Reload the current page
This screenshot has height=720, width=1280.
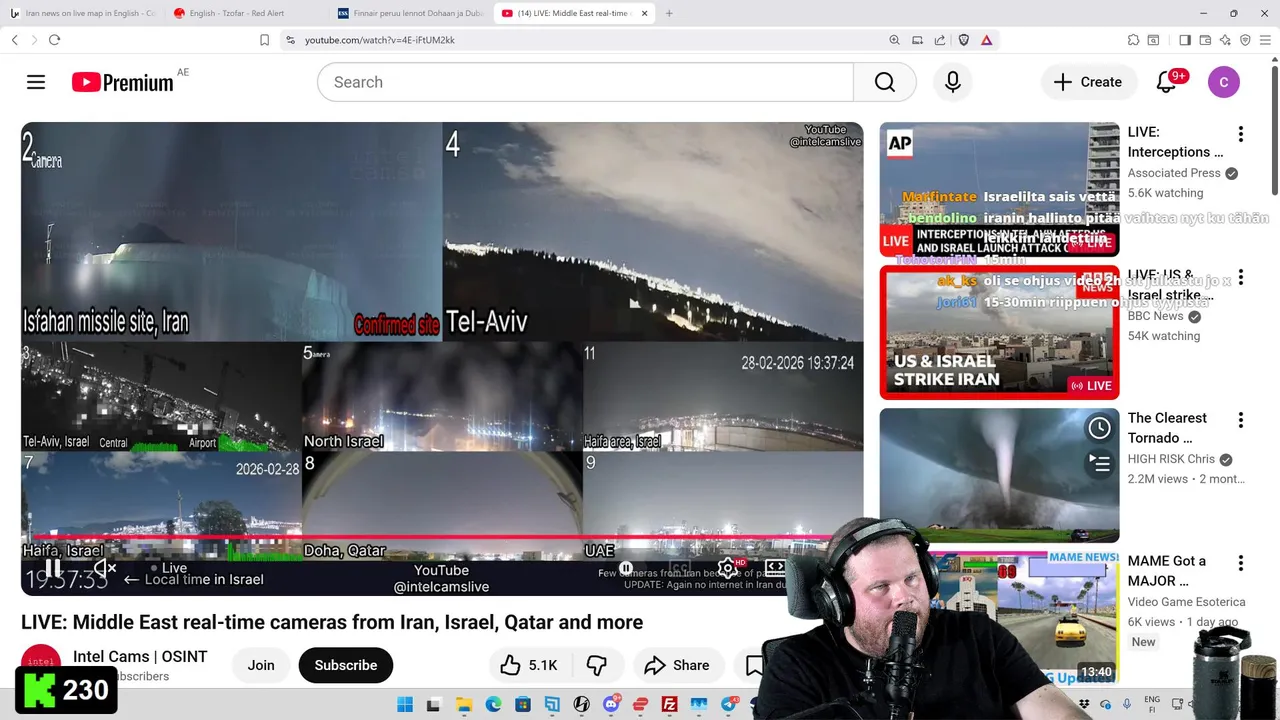coord(54,40)
